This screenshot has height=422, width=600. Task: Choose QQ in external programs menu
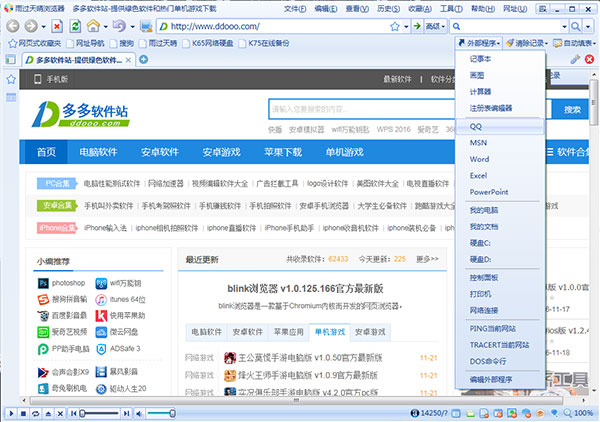(x=500, y=127)
